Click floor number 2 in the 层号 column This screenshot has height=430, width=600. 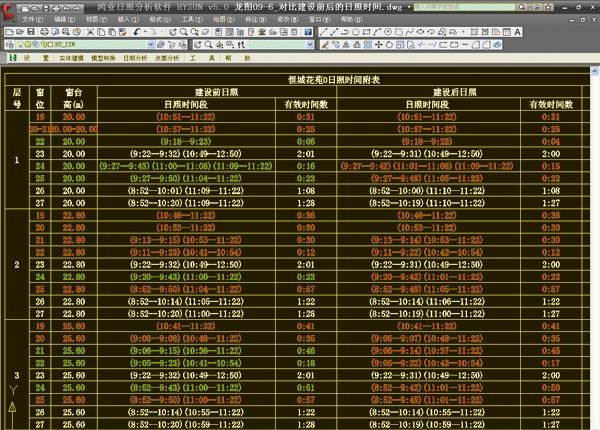pyautogui.click(x=17, y=265)
